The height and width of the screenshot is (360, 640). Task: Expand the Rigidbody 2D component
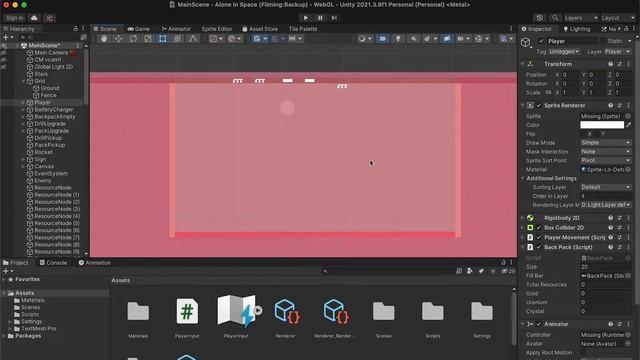pyautogui.click(x=523, y=218)
